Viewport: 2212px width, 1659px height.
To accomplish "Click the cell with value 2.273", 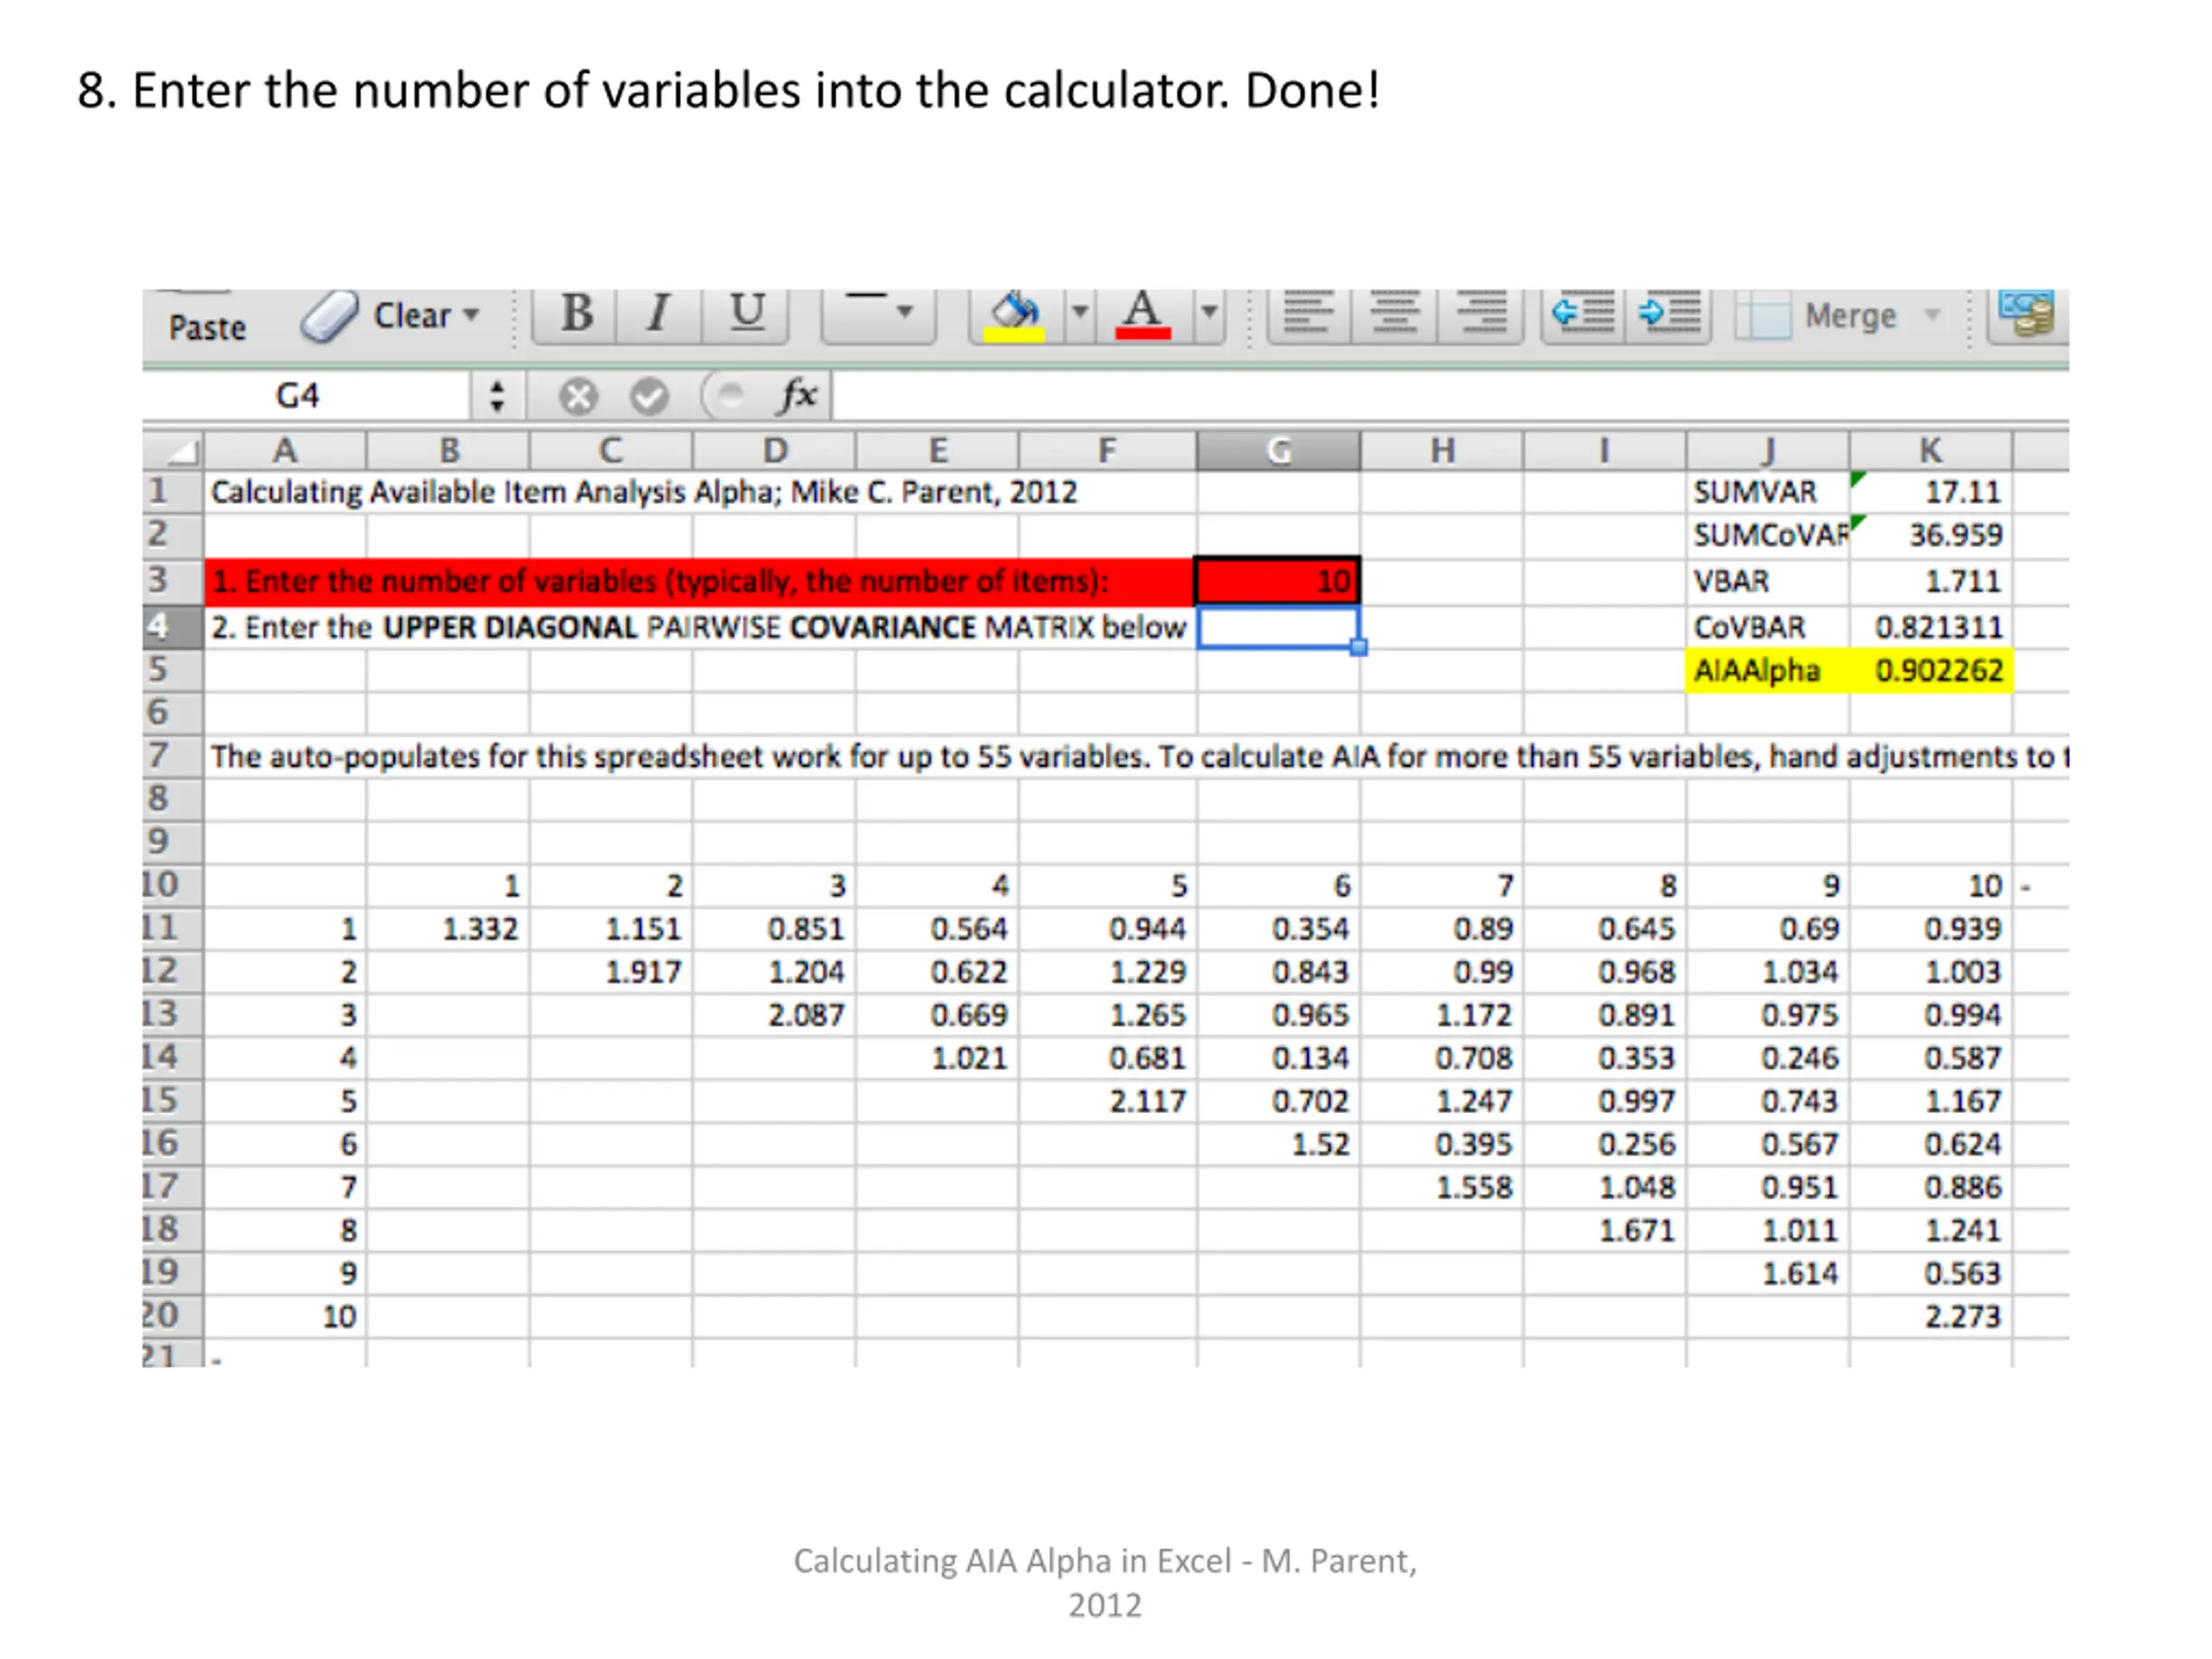I will (x=1930, y=1316).
